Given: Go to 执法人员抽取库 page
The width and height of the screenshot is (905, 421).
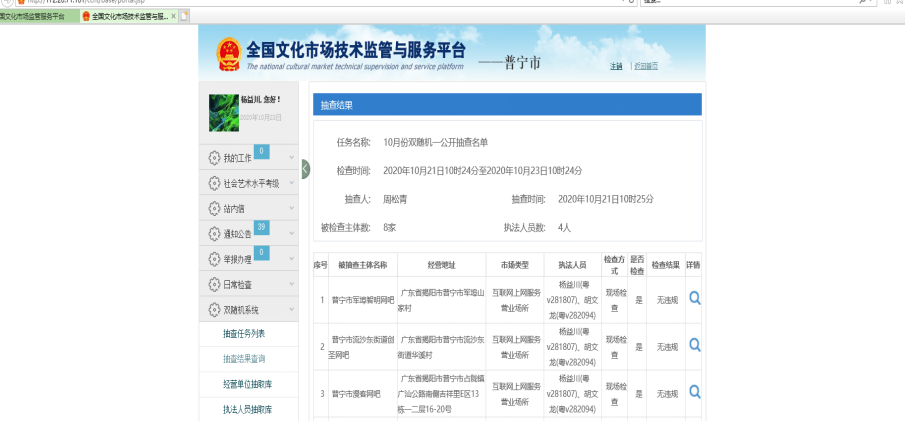Looking at the screenshot, I should click(246, 409).
